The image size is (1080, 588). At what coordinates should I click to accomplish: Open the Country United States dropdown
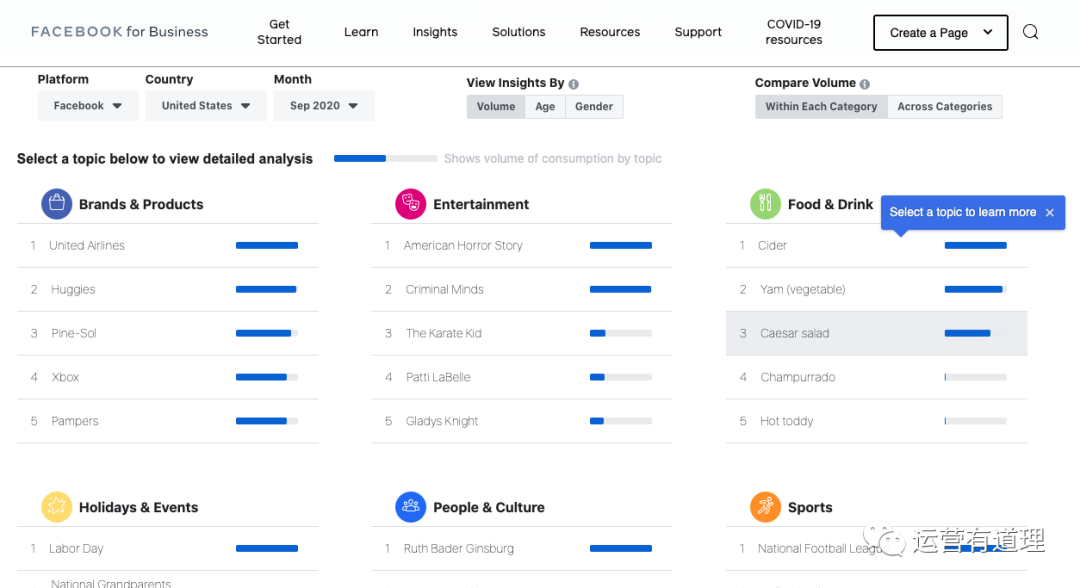[206, 106]
